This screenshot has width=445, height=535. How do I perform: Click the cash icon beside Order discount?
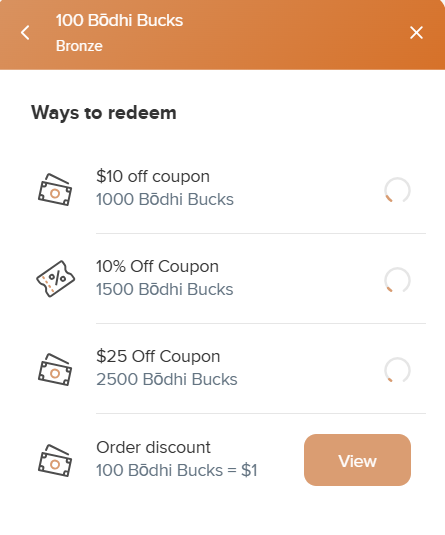tap(55, 460)
